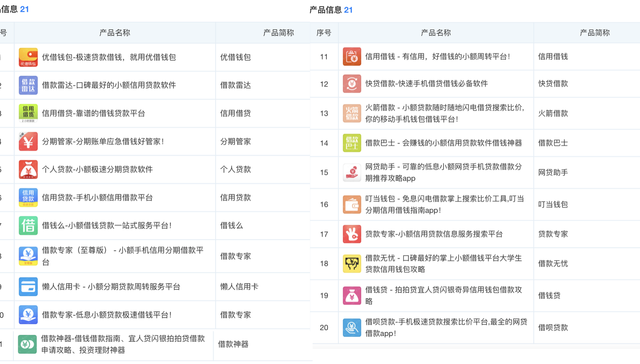Click right table 产品名称 column header
This screenshot has width=640, height=364.
(436, 33)
